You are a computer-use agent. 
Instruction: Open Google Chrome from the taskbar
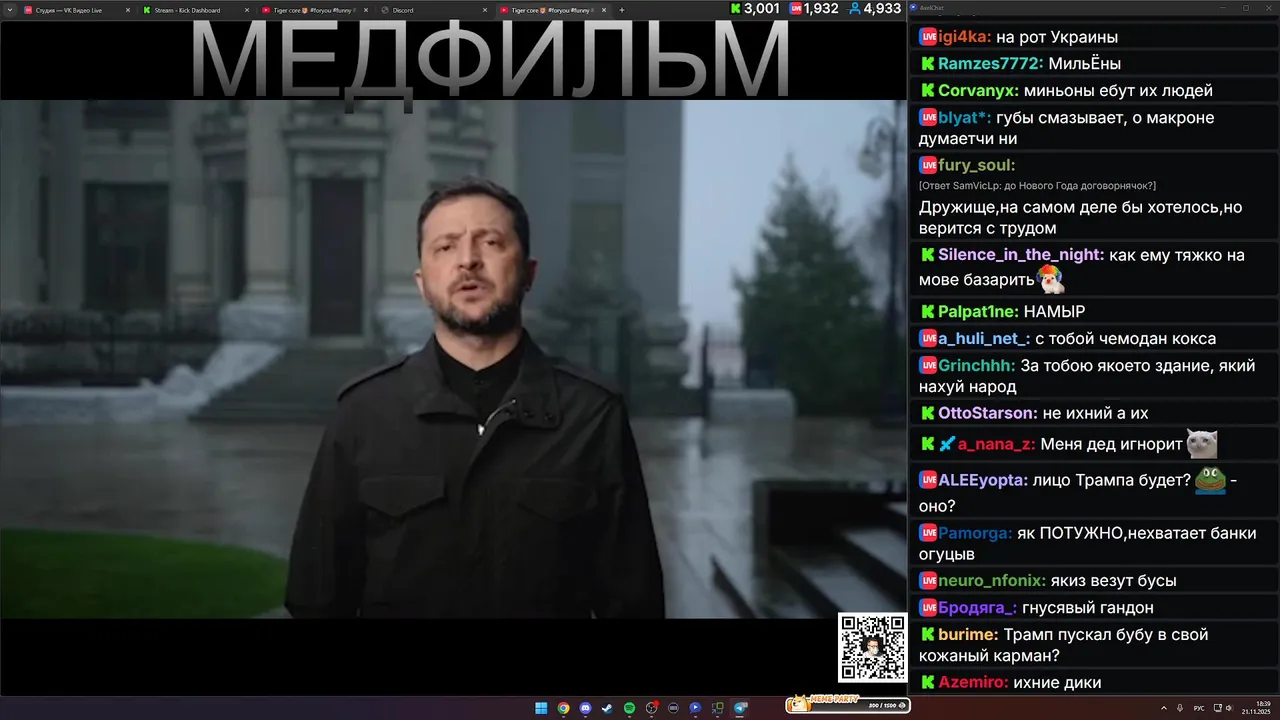coord(563,708)
